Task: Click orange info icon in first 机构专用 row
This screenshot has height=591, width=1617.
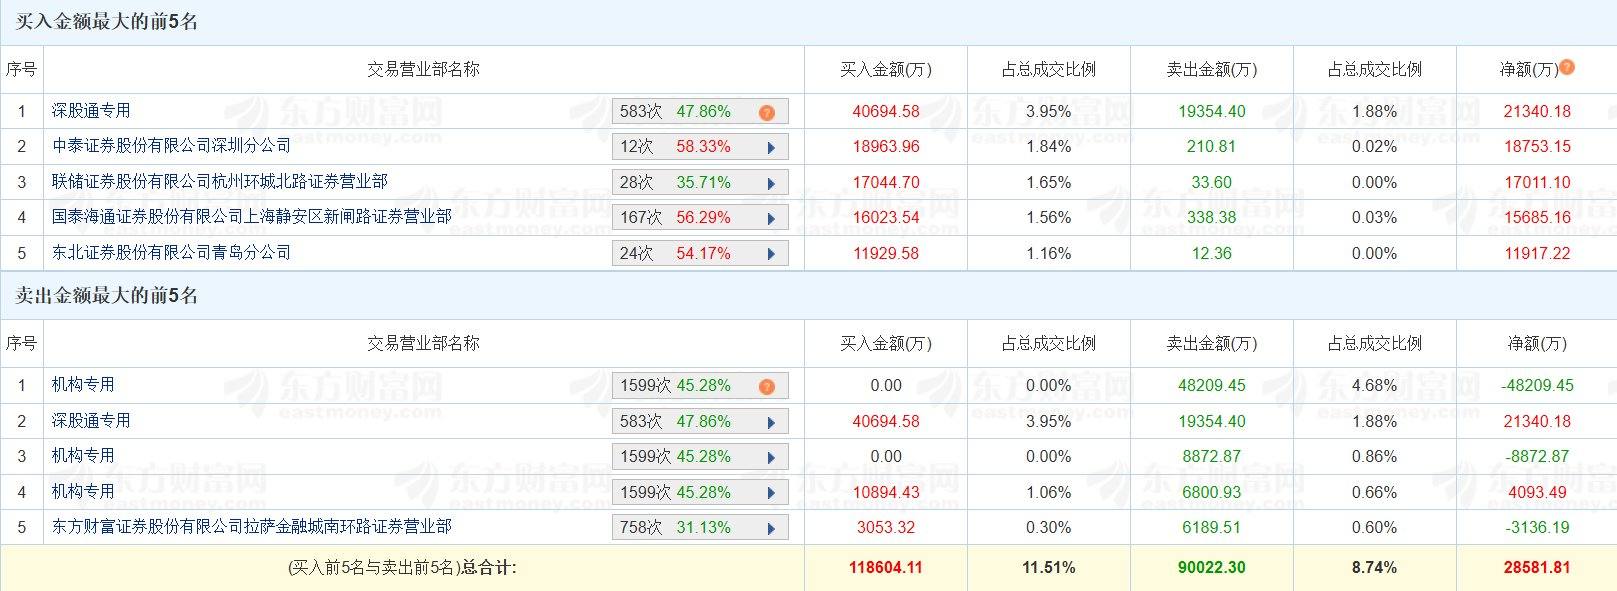Action: (x=767, y=386)
